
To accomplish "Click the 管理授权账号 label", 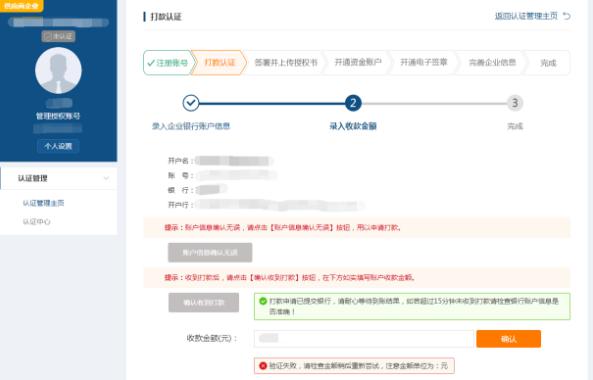I will (x=58, y=116).
